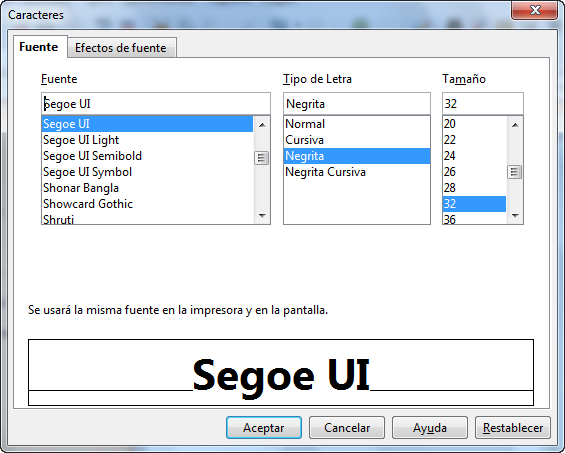Click the Restablecer button
Screen dimensions: 565x453
click(513, 428)
